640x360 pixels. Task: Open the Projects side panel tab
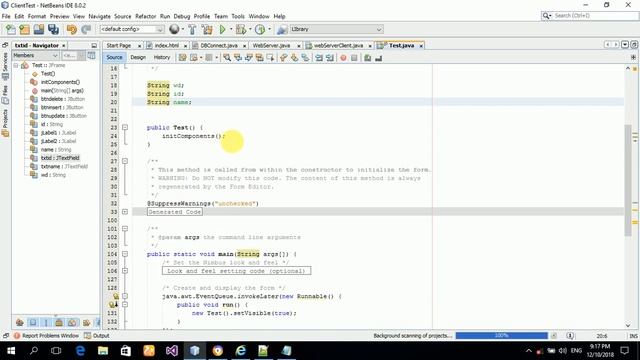pos(5,123)
